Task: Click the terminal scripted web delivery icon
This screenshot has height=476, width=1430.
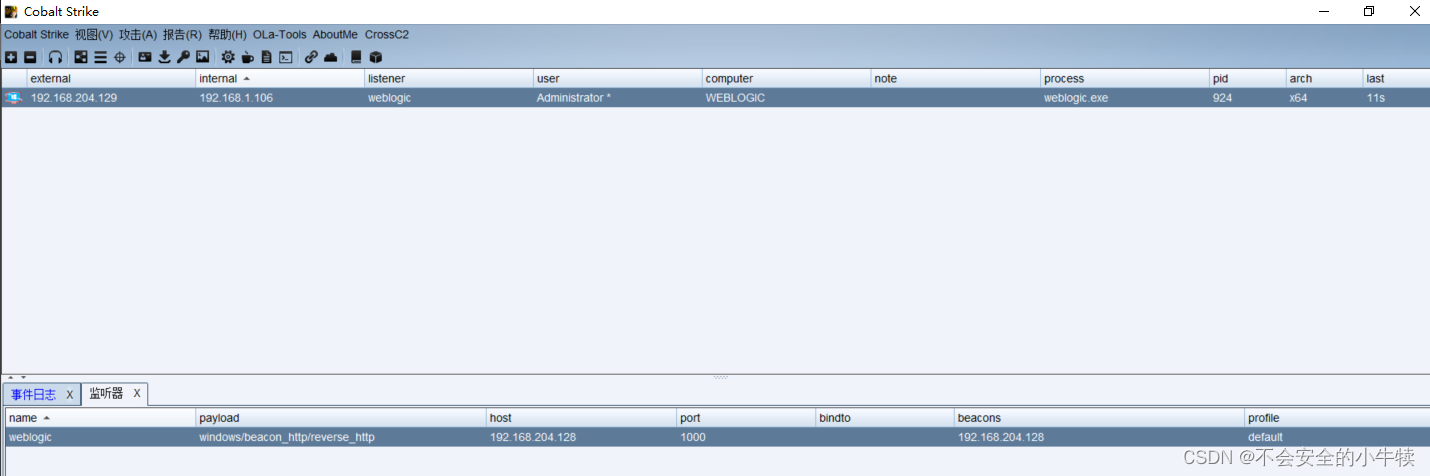Action: pyautogui.click(x=286, y=57)
